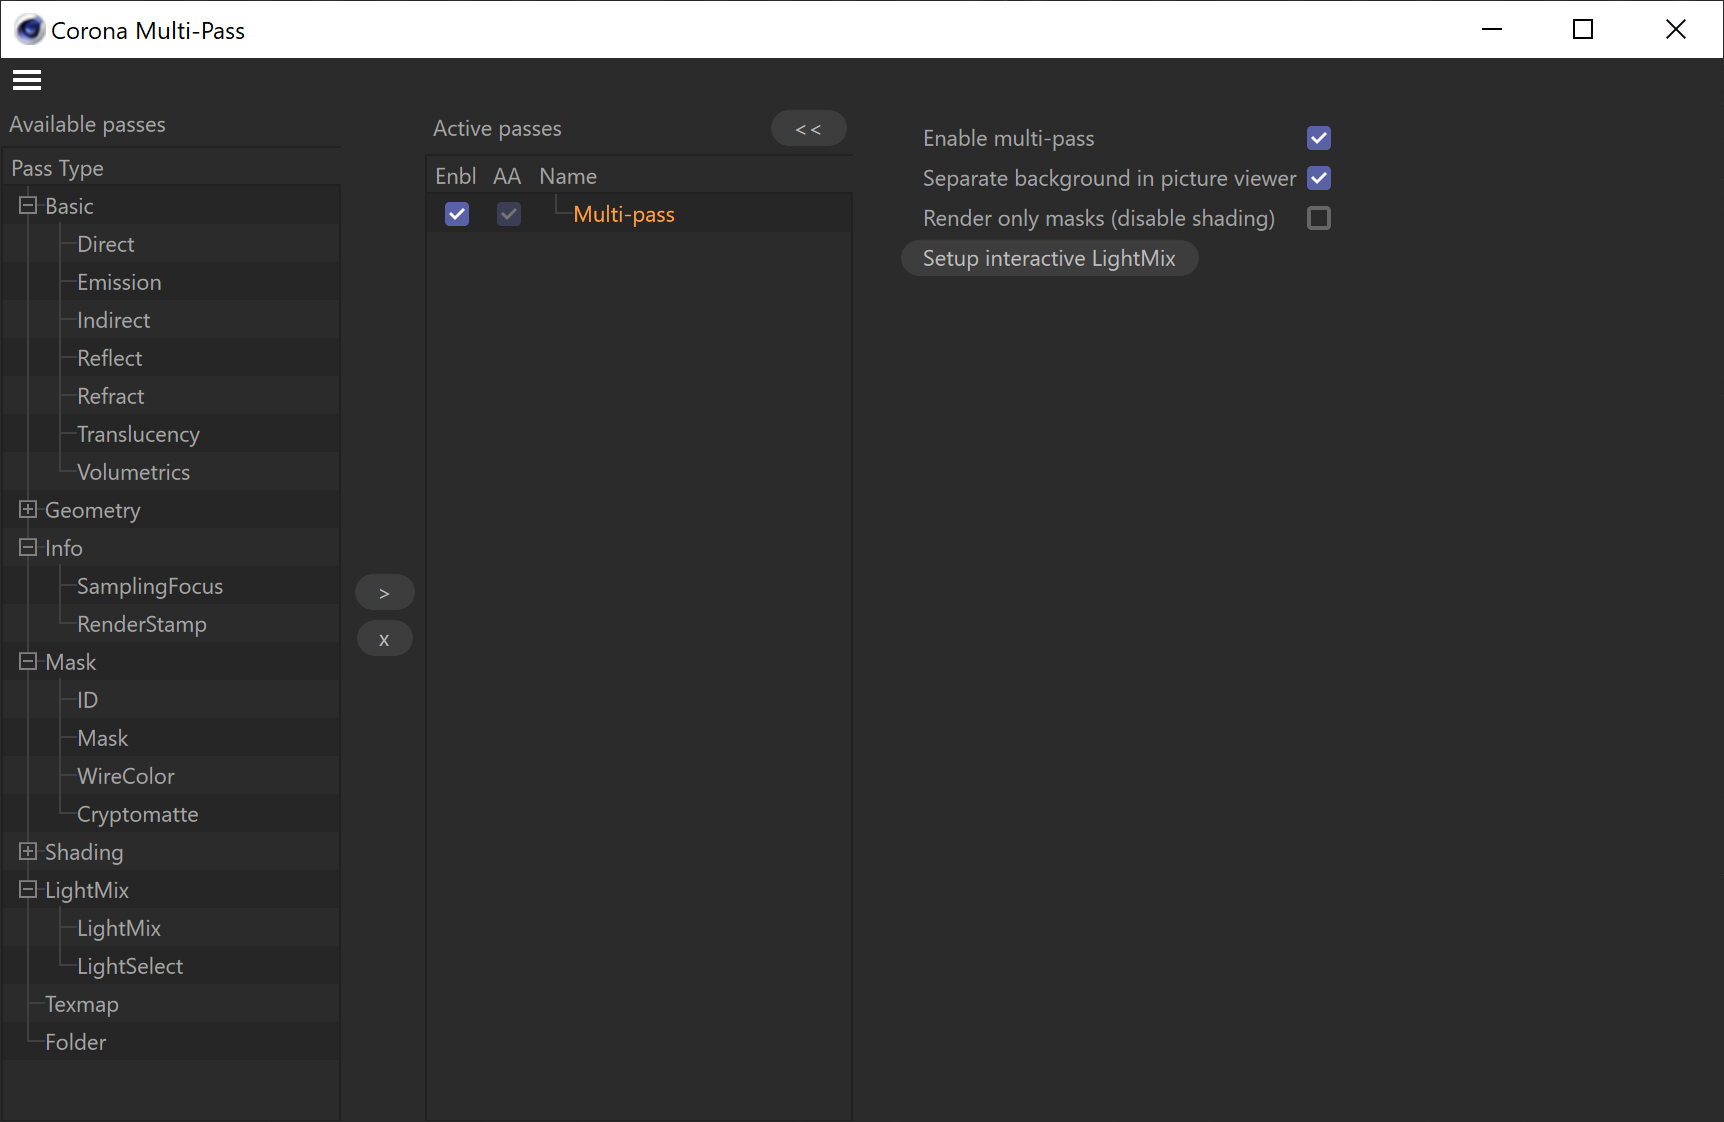Open the hamburger menu icon
This screenshot has height=1122, width=1724.
pos(27,80)
